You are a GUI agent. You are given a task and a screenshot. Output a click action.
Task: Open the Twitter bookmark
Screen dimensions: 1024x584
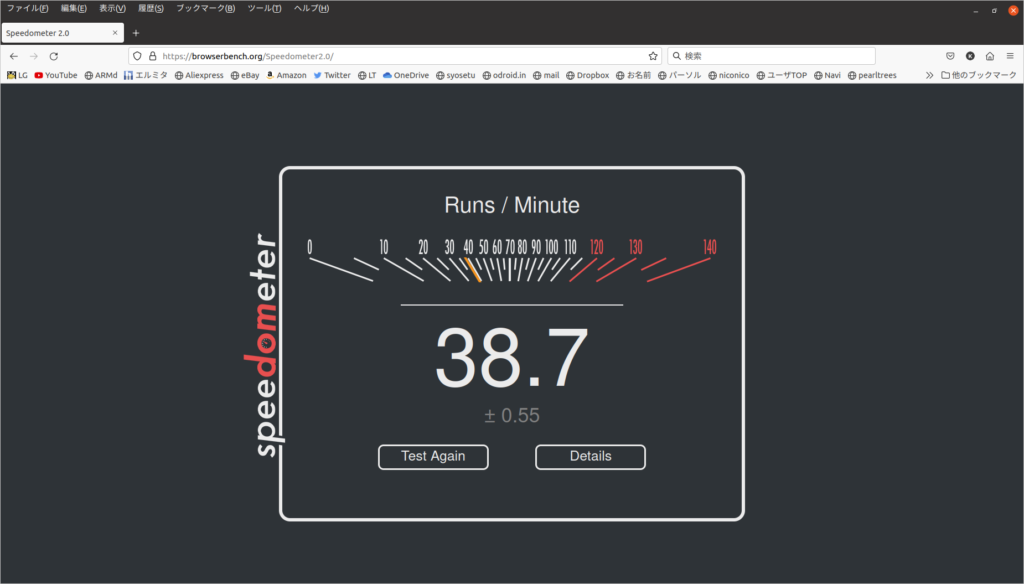tap(332, 75)
